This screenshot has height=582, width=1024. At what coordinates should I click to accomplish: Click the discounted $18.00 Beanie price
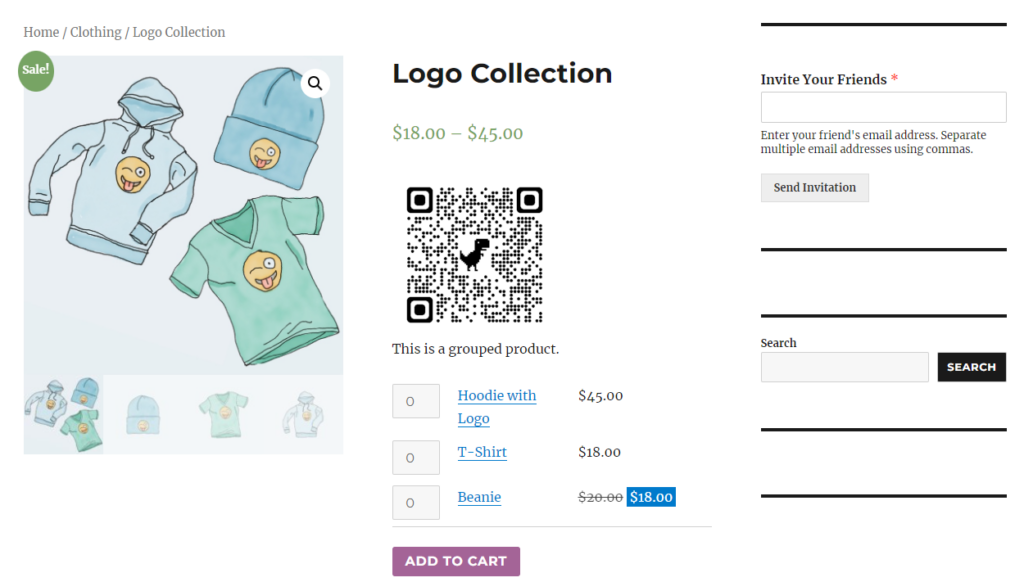tap(651, 496)
